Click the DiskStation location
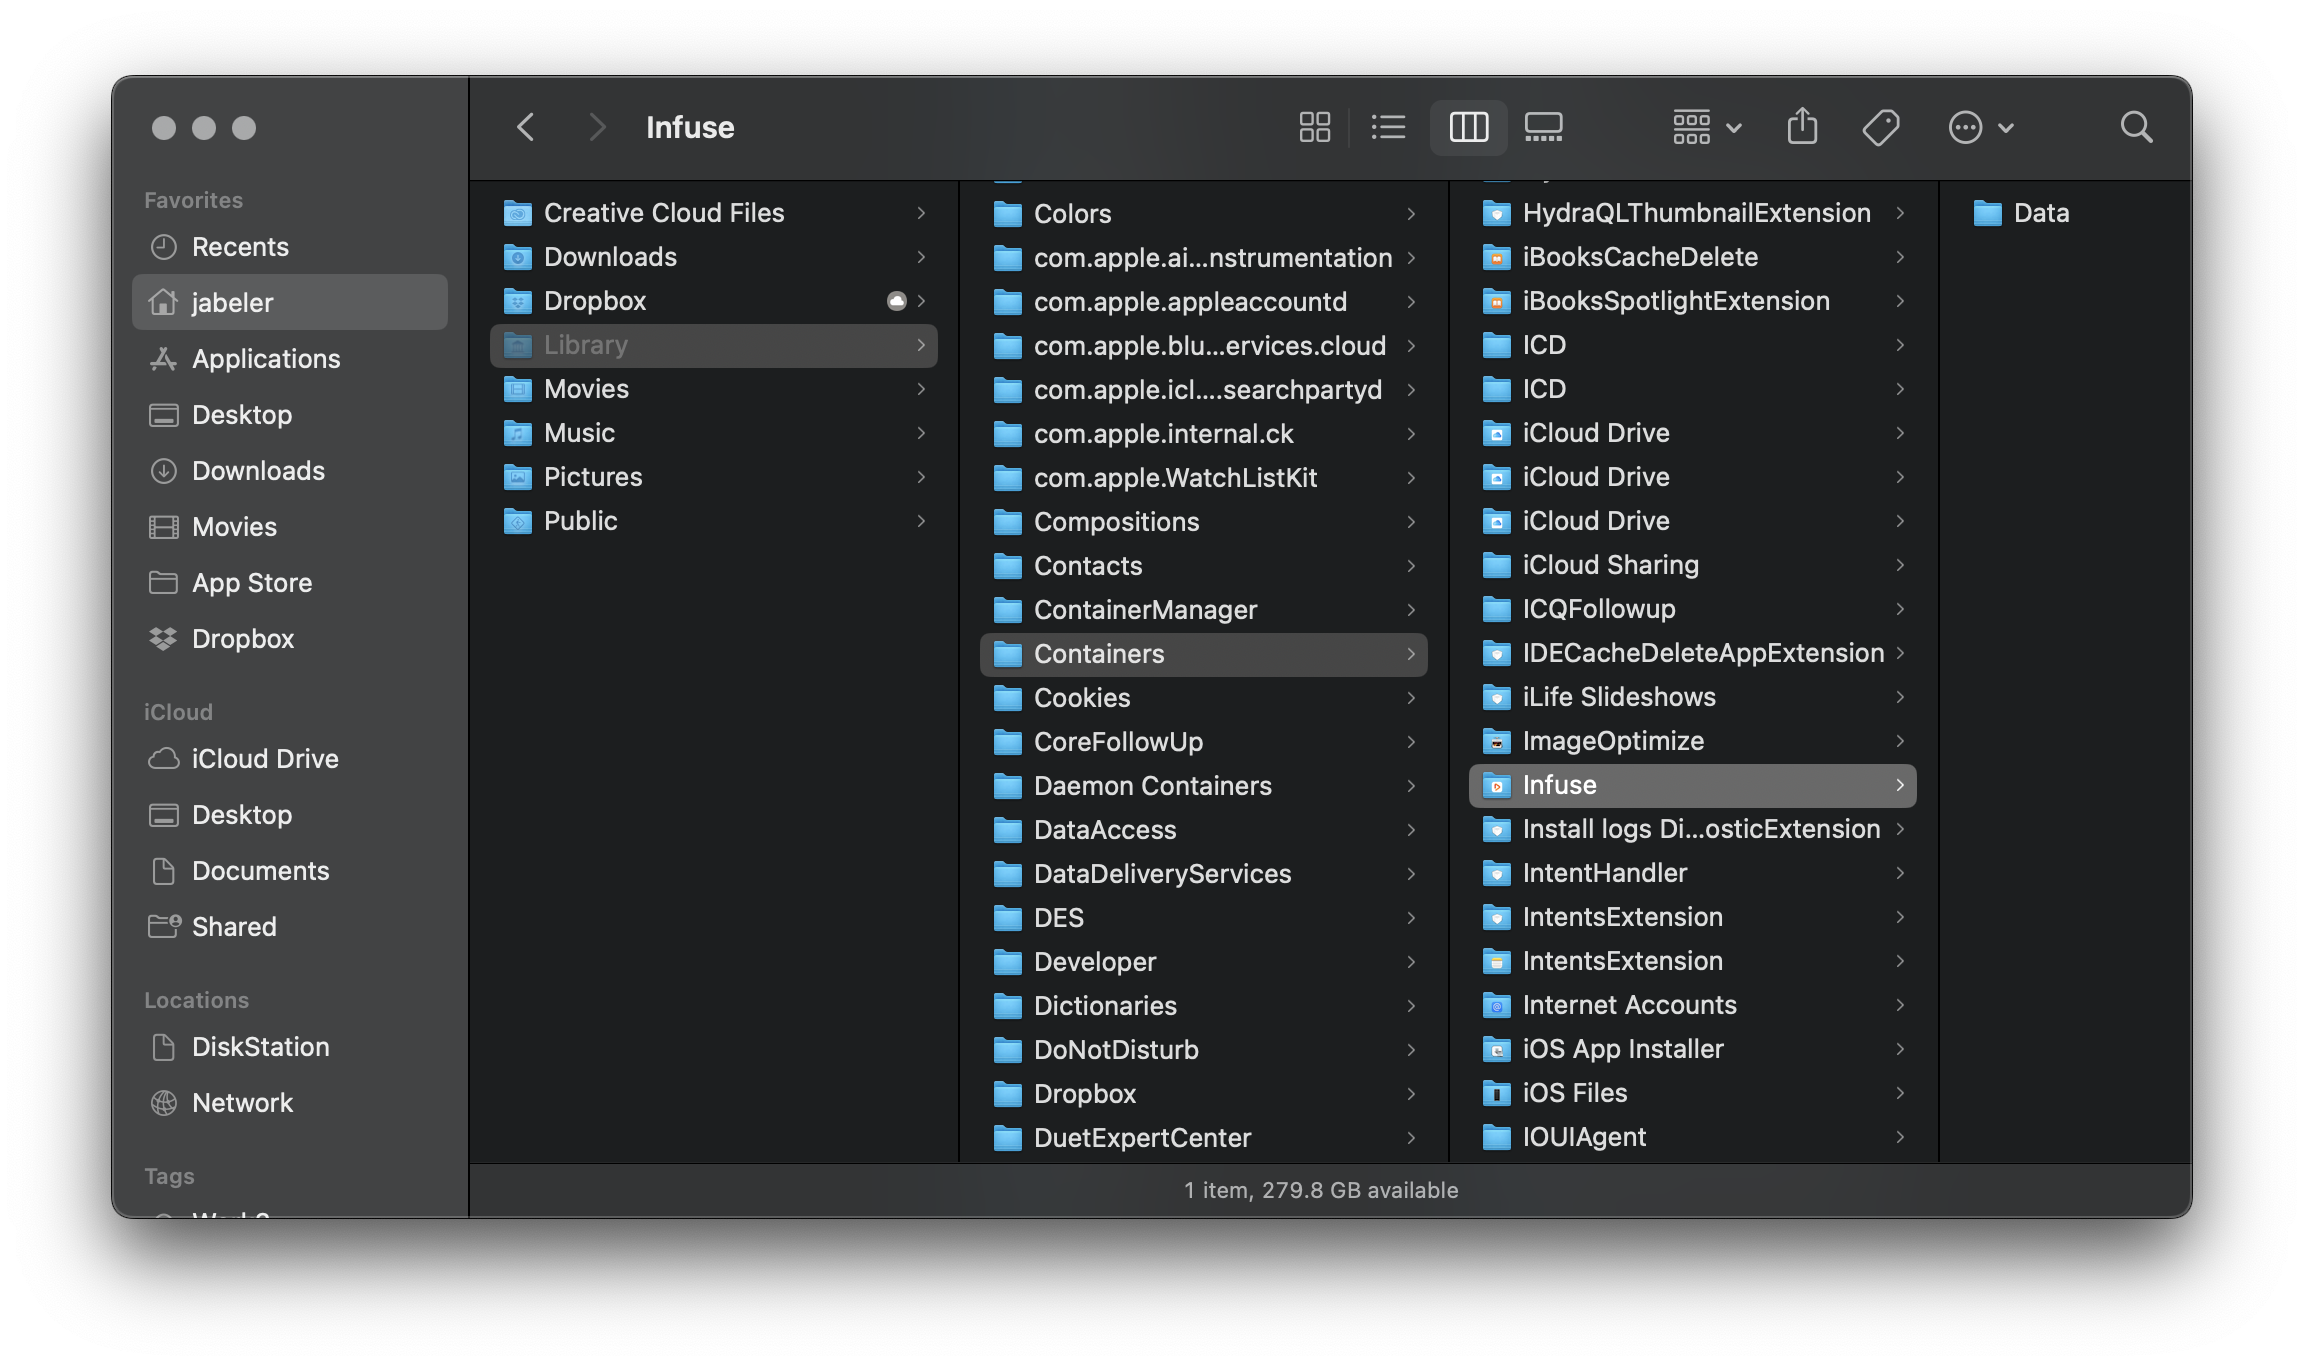Viewport: 2304px width, 1366px height. (260, 1047)
